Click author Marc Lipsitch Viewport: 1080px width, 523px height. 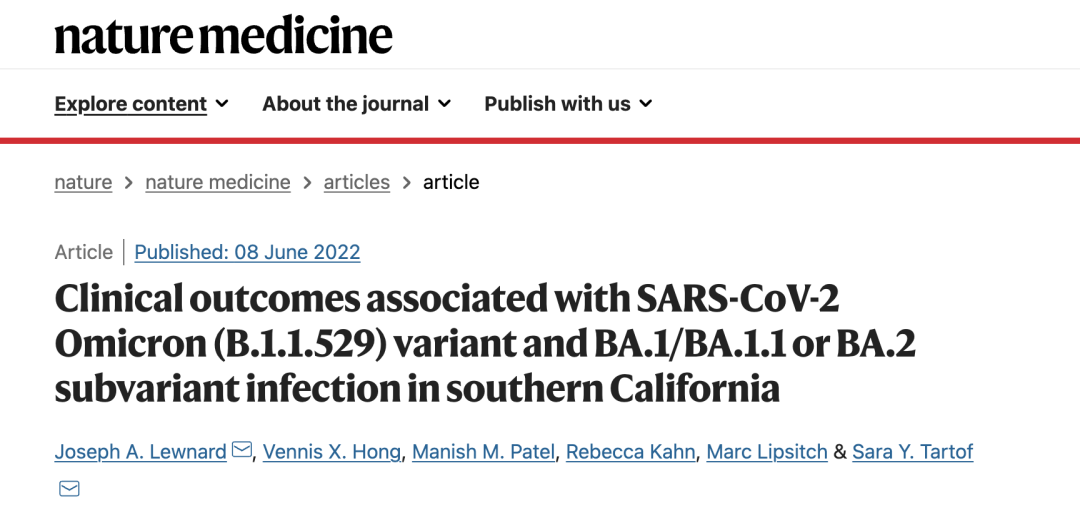click(x=767, y=452)
